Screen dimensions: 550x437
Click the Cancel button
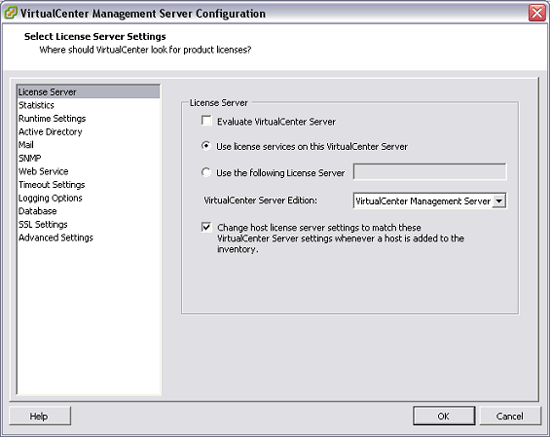point(510,416)
